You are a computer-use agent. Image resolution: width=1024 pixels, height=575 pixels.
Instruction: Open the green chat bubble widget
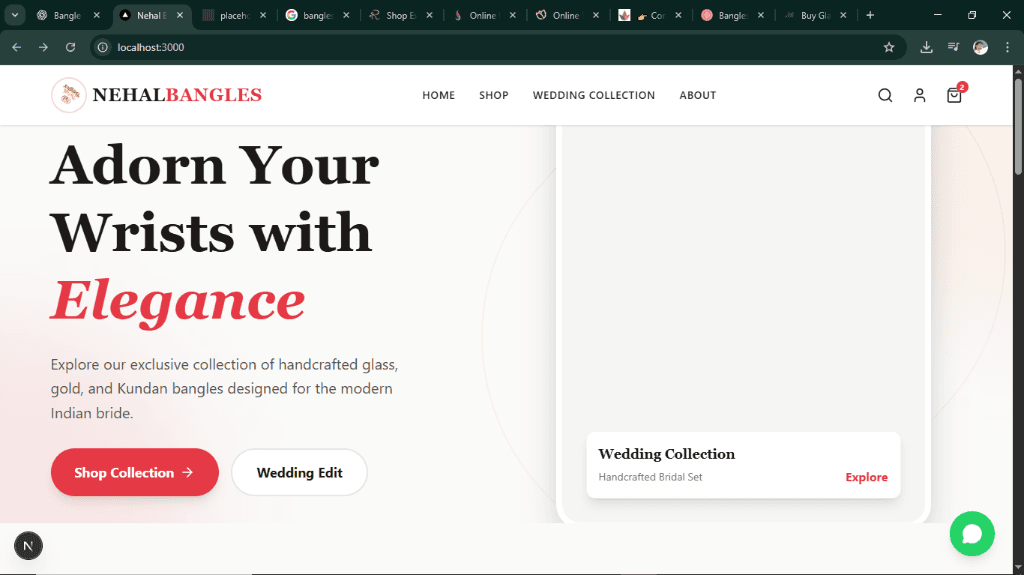(x=971, y=534)
